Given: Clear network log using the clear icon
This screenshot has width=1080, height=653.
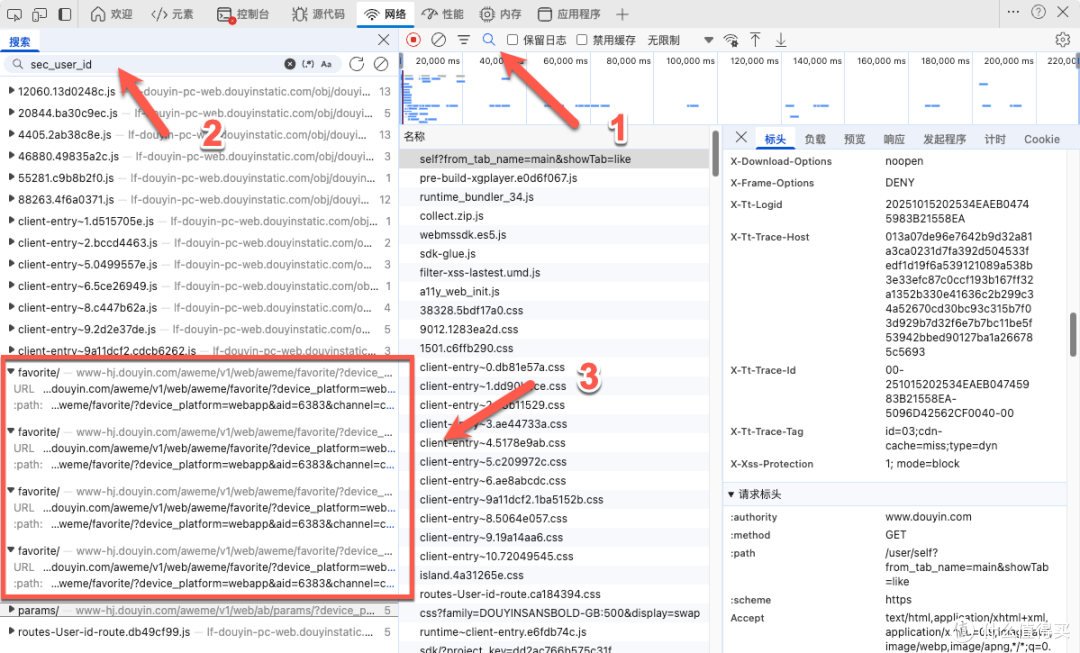Looking at the screenshot, I should 439,39.
